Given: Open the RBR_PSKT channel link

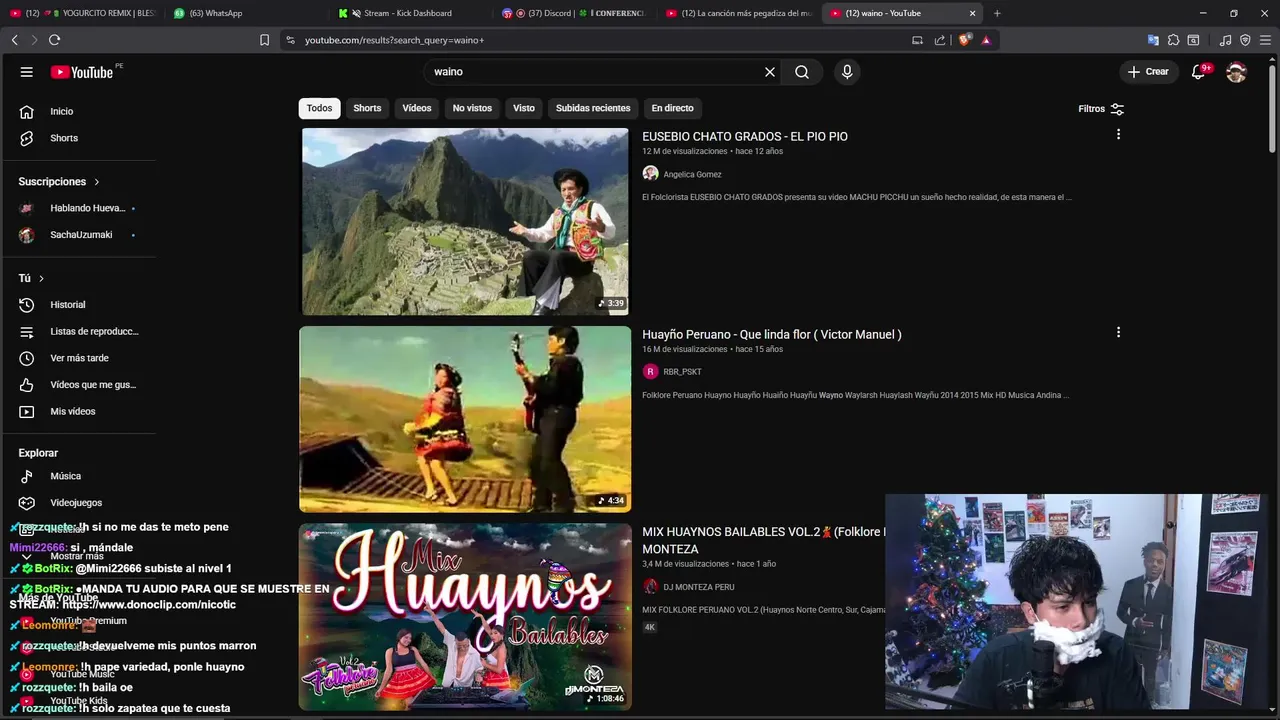Looking at the screenshot, I should (x=682, y=372).
